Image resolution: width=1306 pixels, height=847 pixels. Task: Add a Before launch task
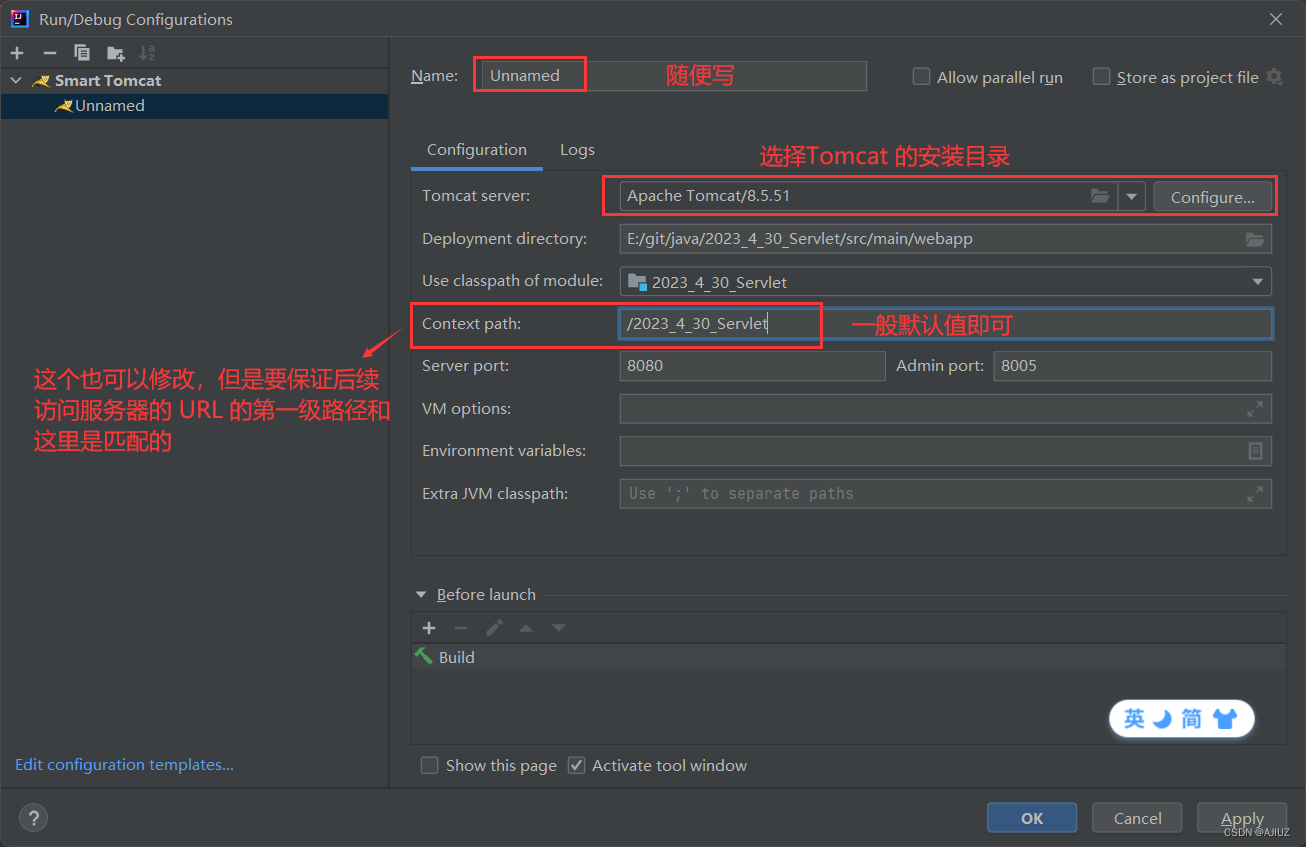click(429, 628)
